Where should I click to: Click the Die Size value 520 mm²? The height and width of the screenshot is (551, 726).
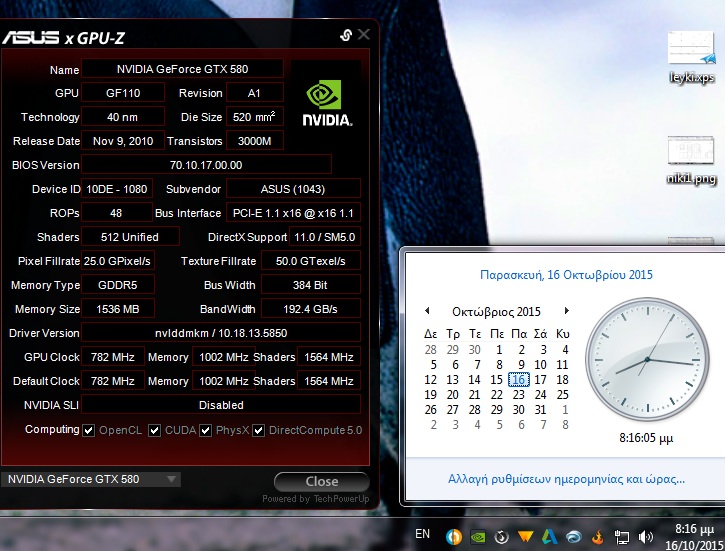tap(254, 117)
